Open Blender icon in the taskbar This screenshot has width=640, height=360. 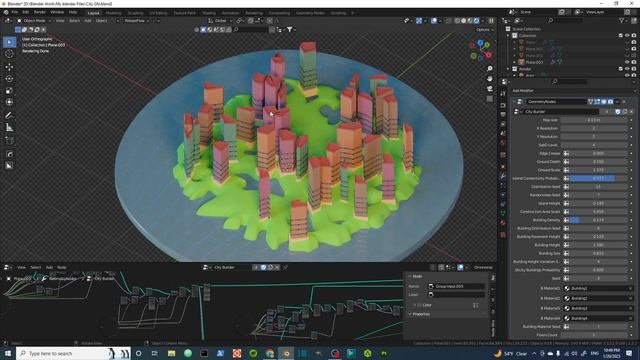click(x=286, y=353)
